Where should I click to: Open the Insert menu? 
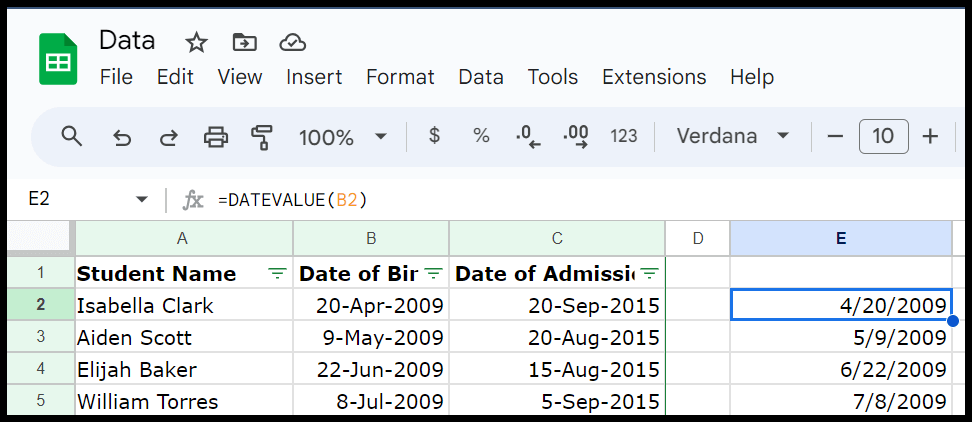pos(314,77)
